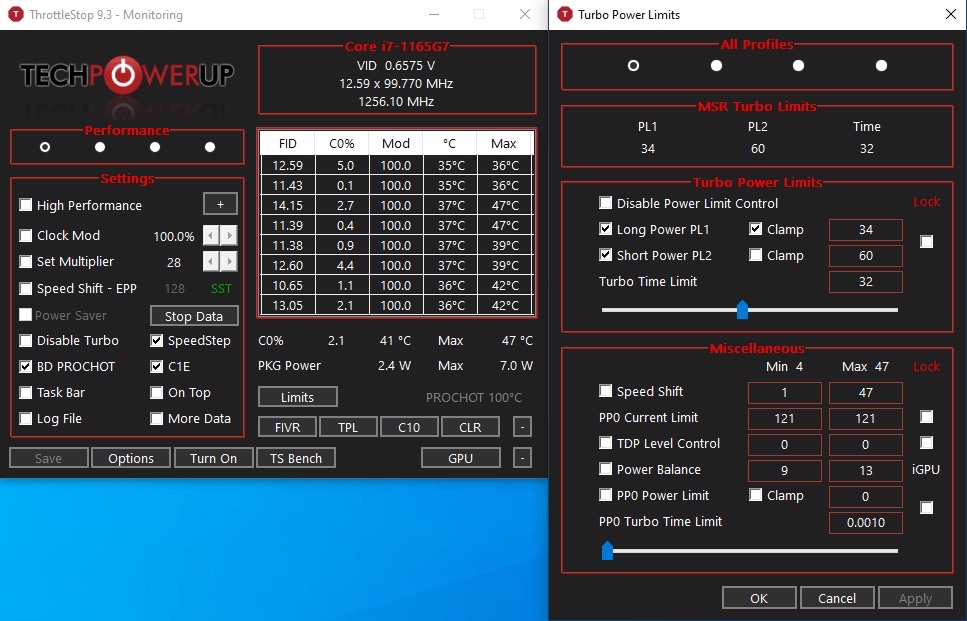
Task: Enable the More Data checkbox
Action: click(157, 418)
